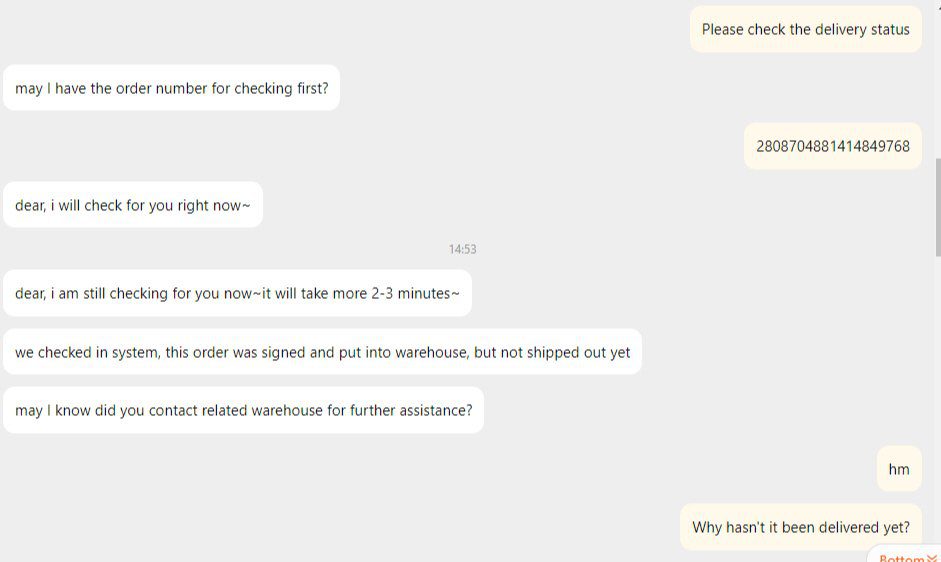Click the scrollbar track above the thumb

point(937,80)
